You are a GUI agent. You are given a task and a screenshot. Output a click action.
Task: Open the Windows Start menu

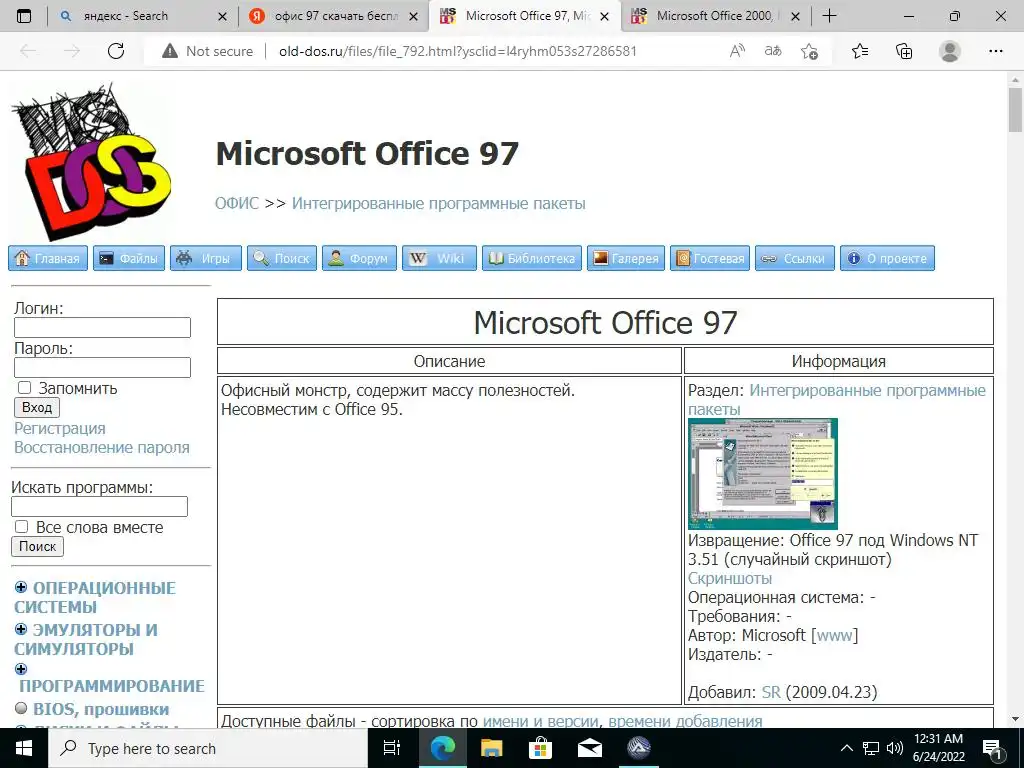(x=24, y=748)
